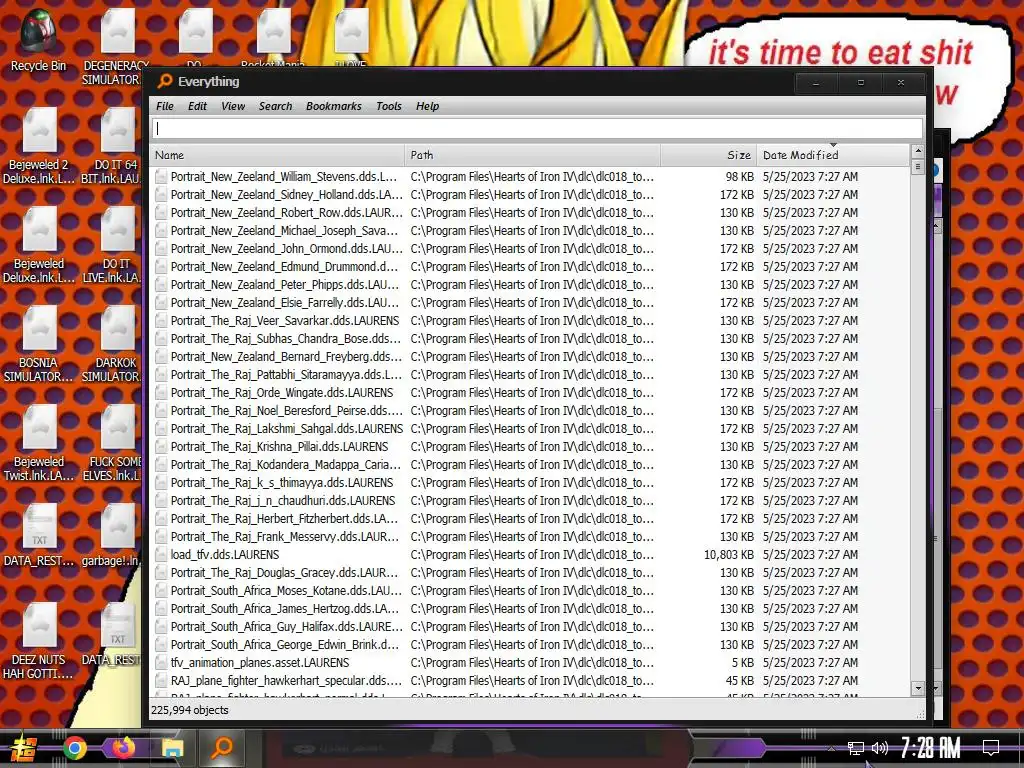Open the Tools menu
The width and height of the screenshot is (1024, 768).
(389, 106)
